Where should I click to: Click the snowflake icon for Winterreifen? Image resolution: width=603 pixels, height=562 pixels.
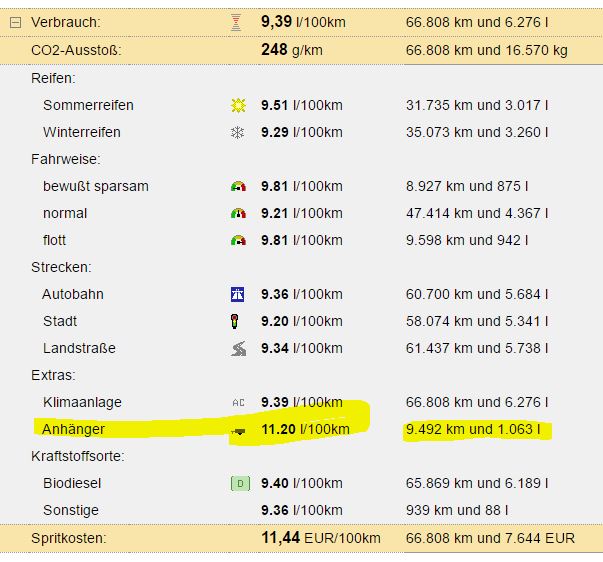(x=237, y=132)
